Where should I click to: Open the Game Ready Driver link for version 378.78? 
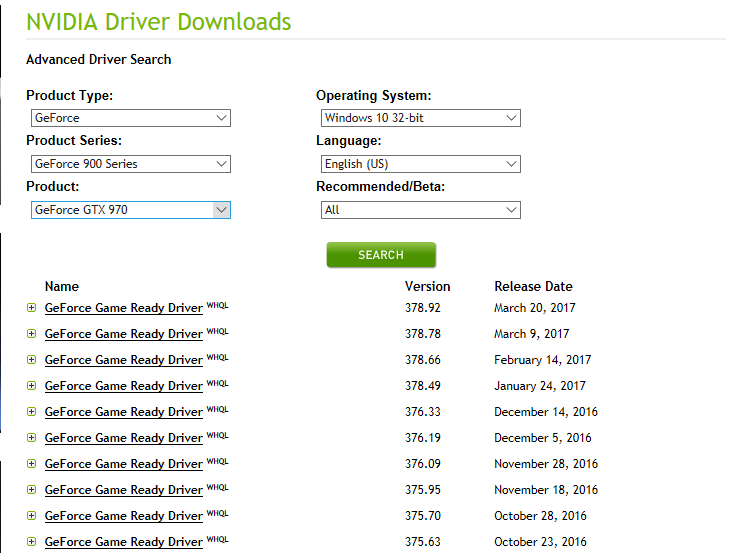(124, 334)
